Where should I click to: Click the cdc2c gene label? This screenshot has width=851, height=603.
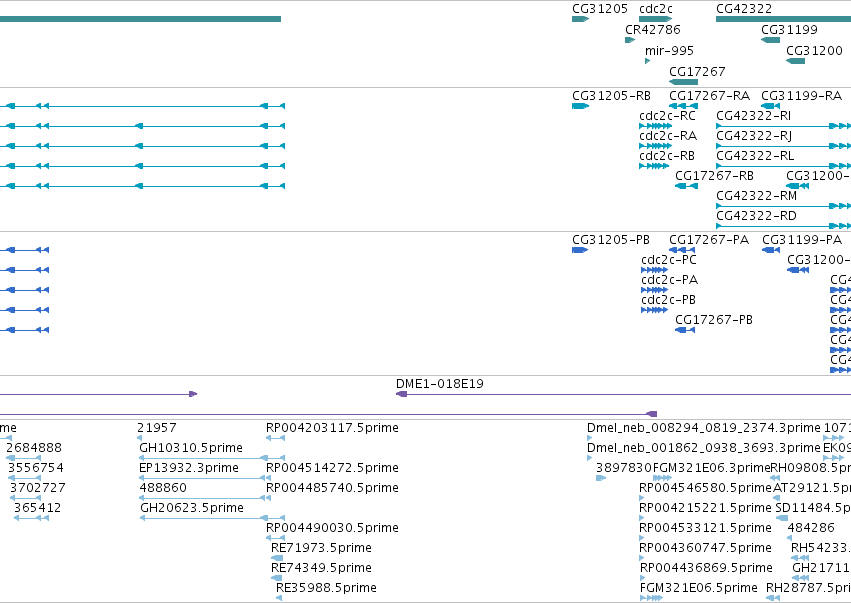tap(656, 9)
